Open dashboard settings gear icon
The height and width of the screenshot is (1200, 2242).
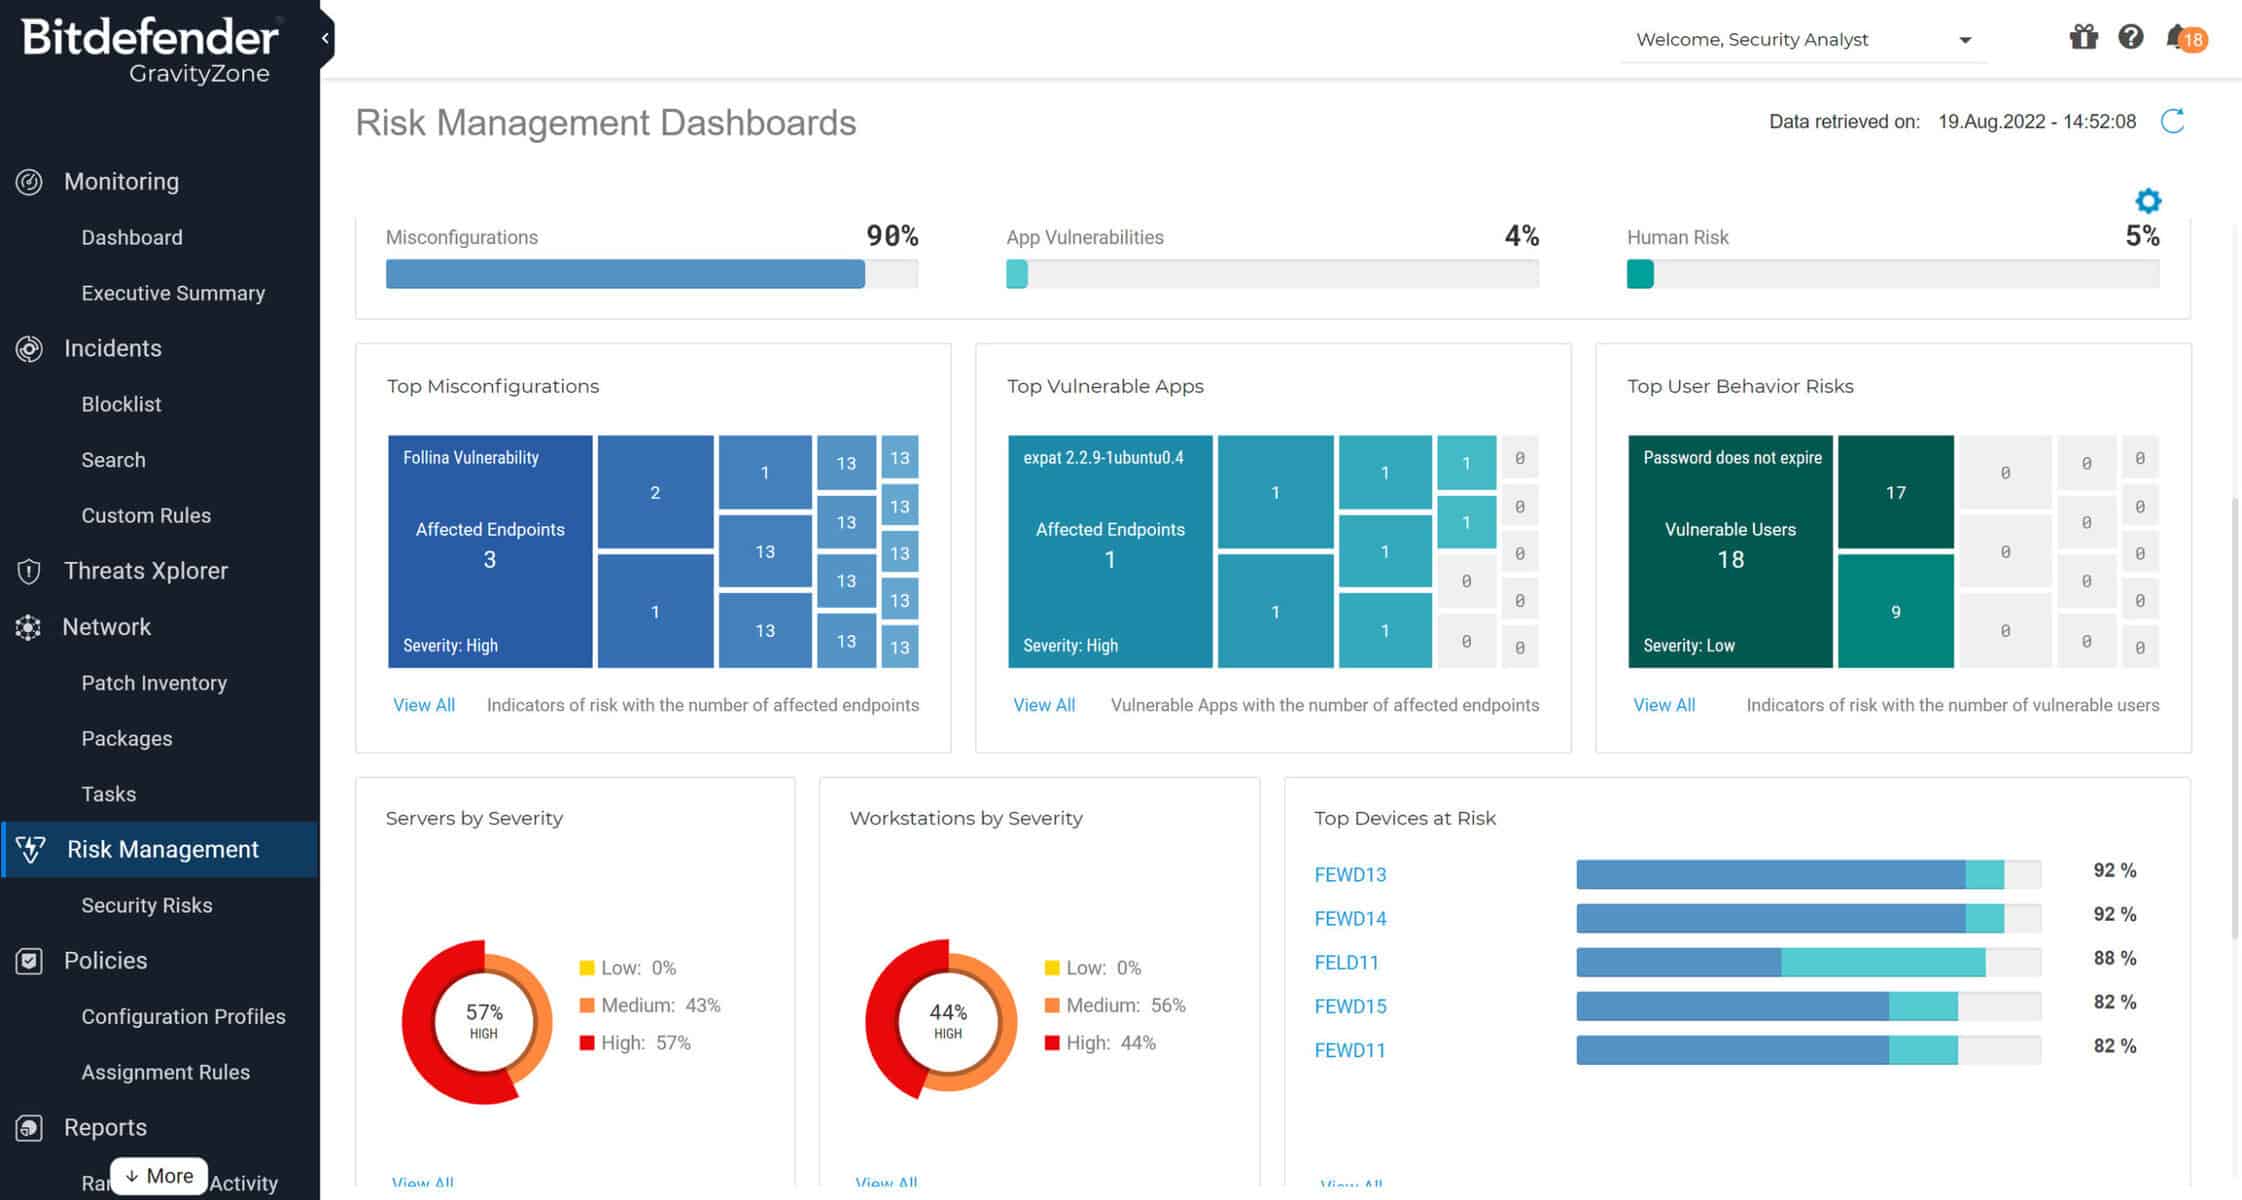click(x=2147, y=201)
